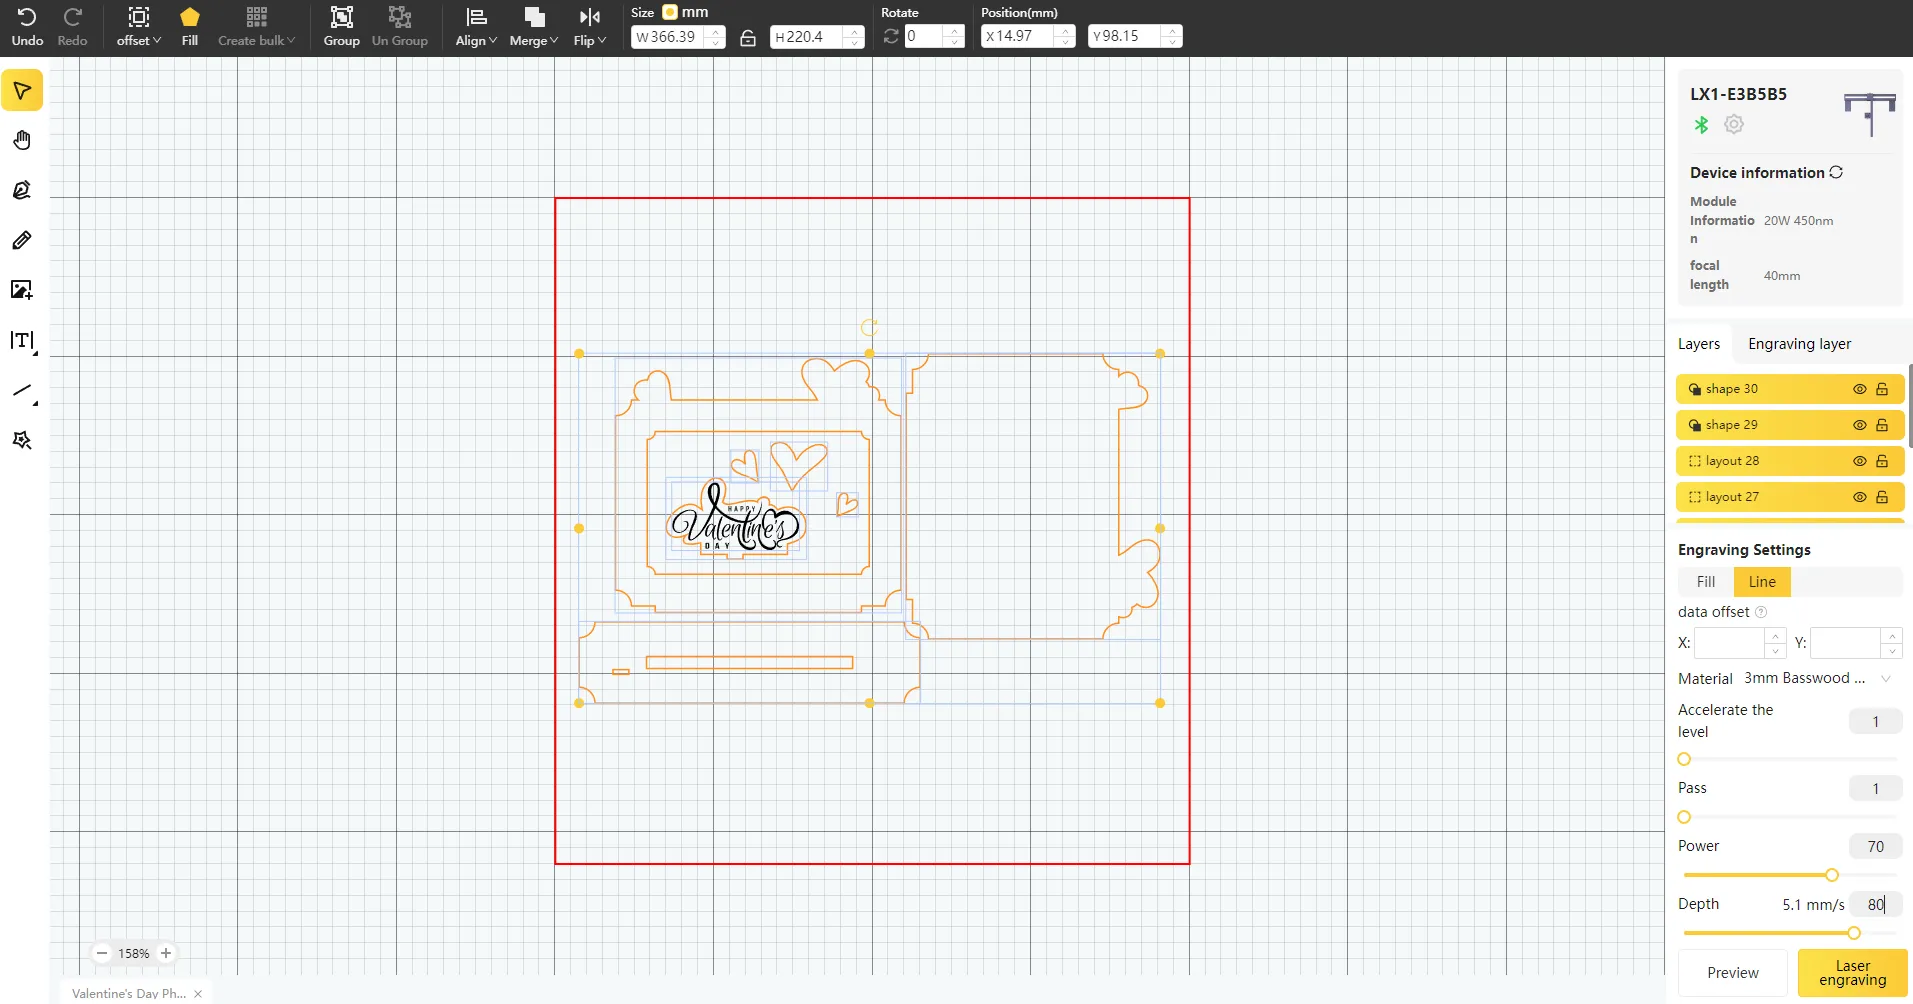Open the offset dropdown

139,26
